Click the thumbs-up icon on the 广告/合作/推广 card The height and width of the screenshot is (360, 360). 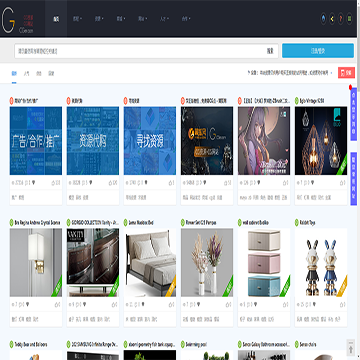pos(53,183)
